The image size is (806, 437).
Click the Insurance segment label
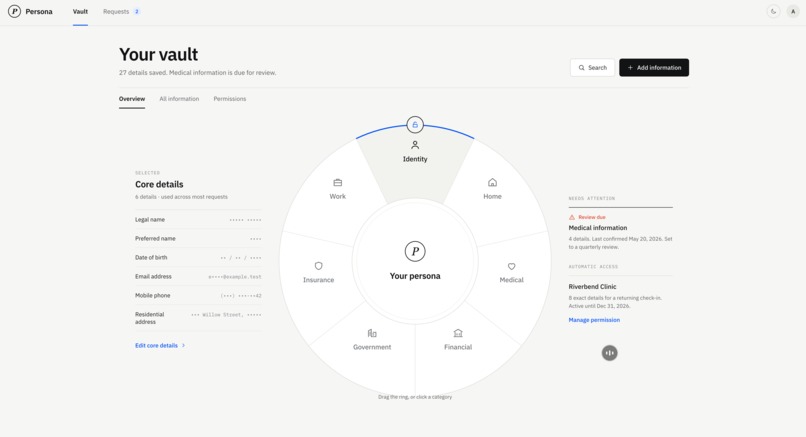coord(318,280)
